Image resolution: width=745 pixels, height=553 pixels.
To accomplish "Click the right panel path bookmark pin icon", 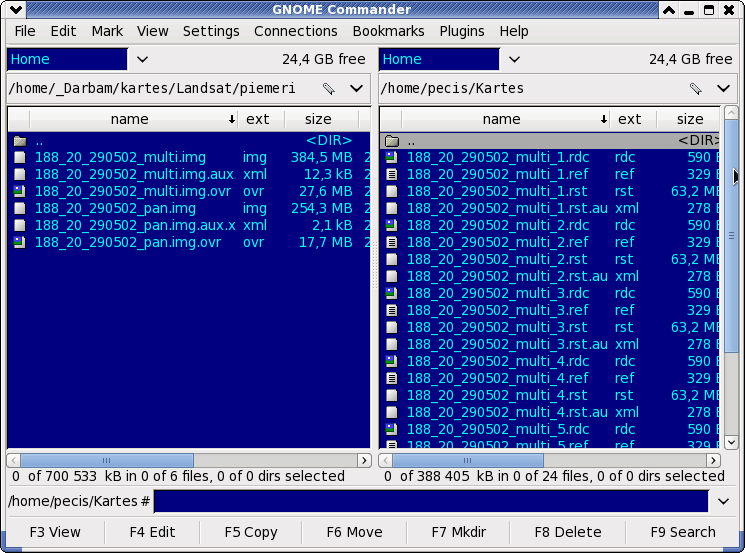I will click(696, 88).
